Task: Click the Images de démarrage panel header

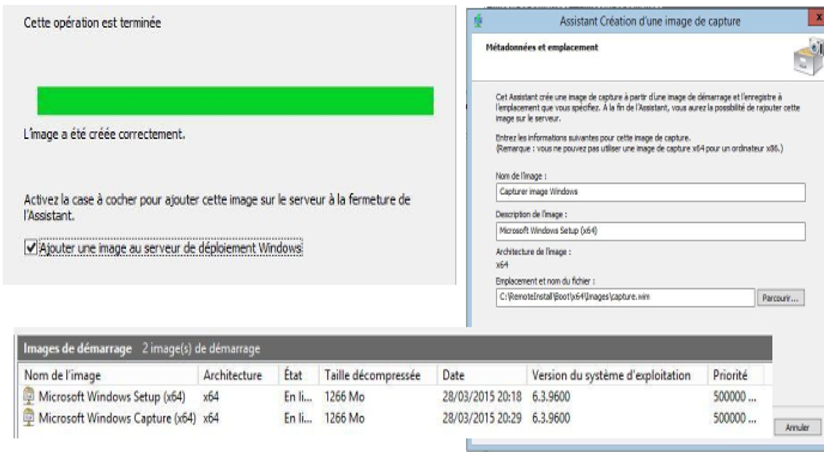Action: point(395,348)
